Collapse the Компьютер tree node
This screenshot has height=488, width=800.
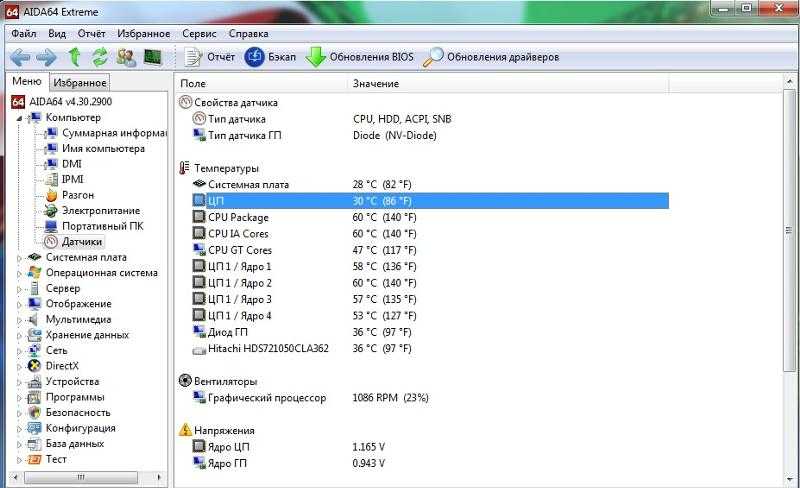point(19,118)
